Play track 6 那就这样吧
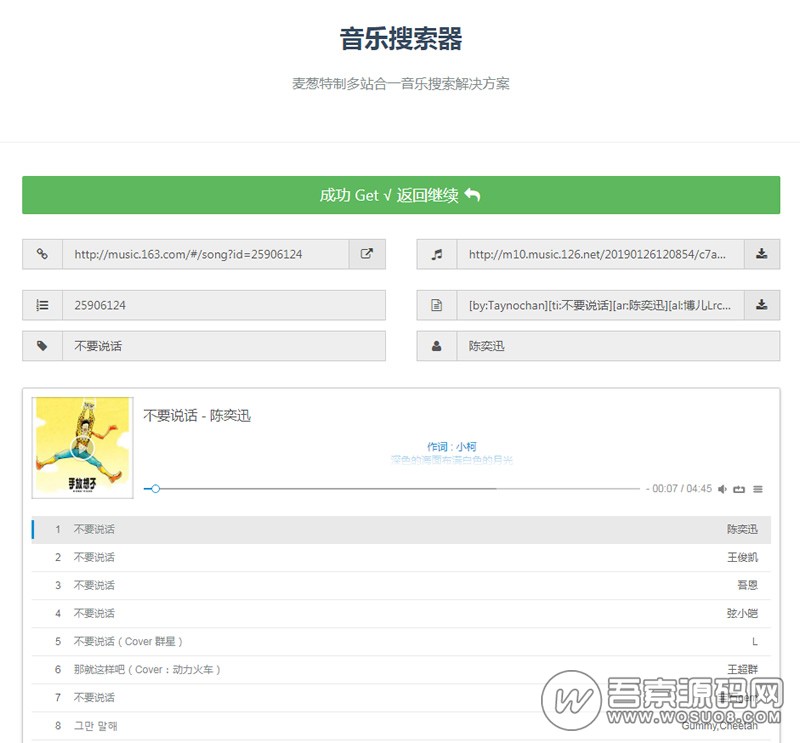The height and width of the screenshot is (743, 800). pyautogui.click(x=400, y=669)
